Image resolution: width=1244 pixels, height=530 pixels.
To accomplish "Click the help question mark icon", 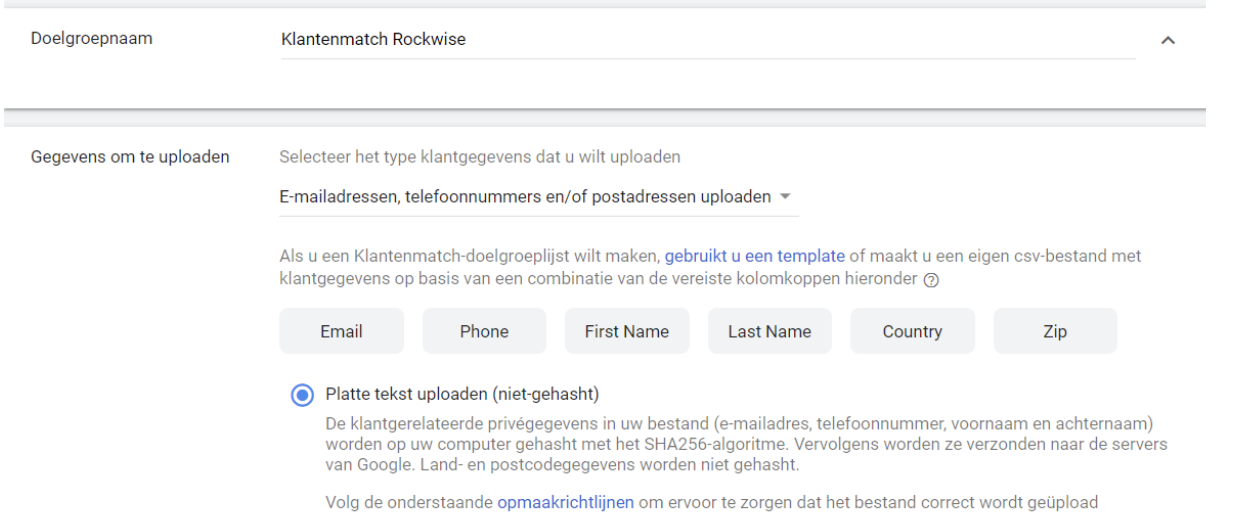I will (932, 279).
